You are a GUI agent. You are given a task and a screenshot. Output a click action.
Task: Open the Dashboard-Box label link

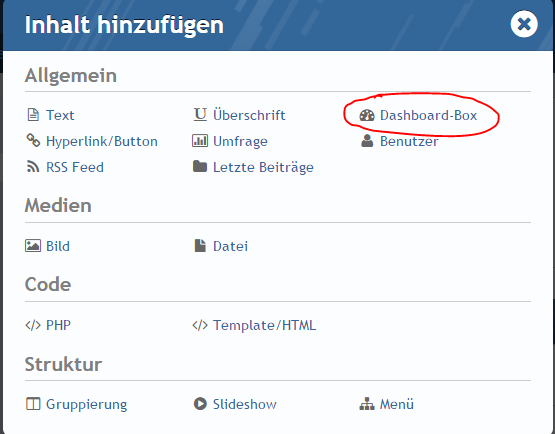point(428,115)
